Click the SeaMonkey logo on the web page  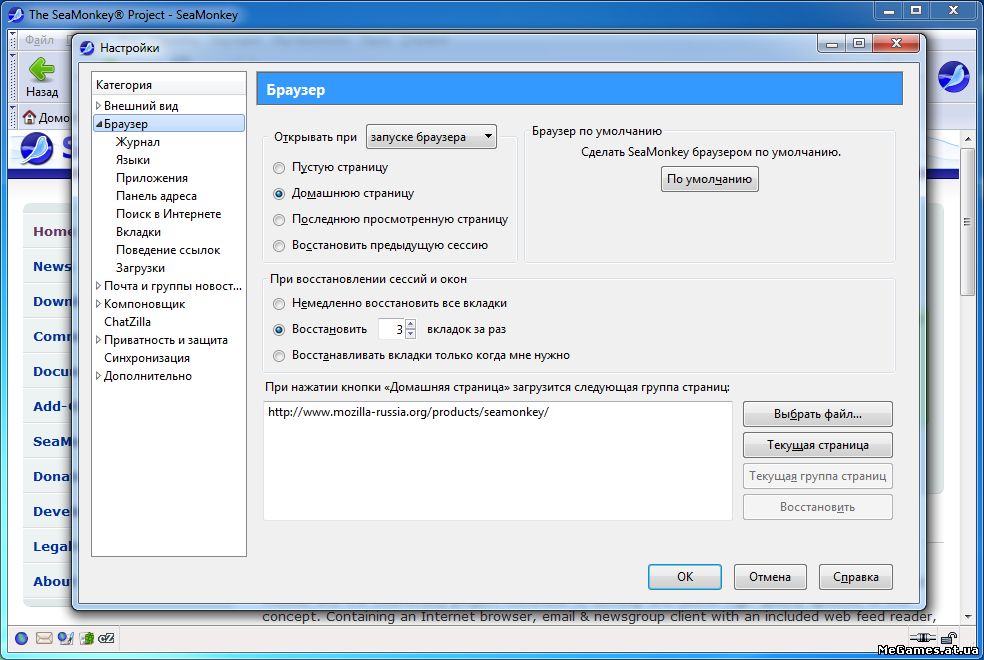pos(36,149)
